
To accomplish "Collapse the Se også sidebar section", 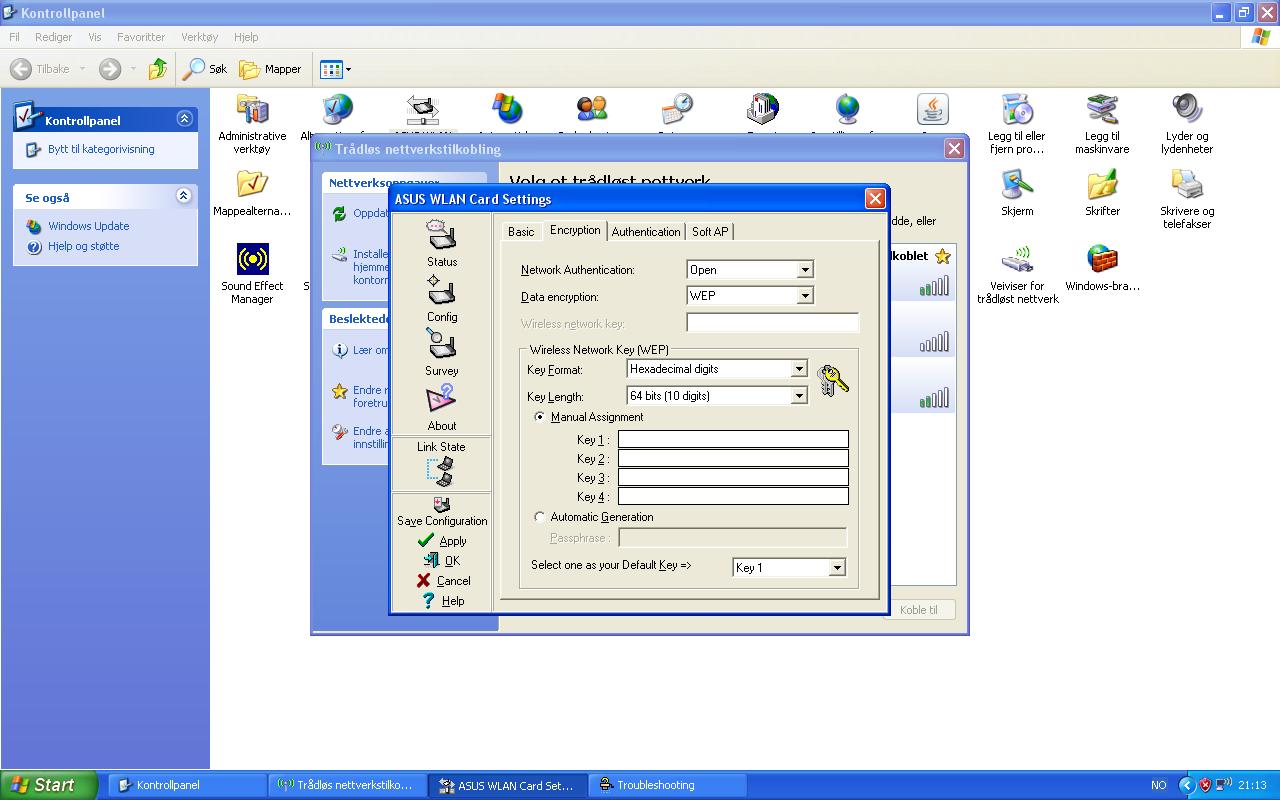I will pos(183,196).
